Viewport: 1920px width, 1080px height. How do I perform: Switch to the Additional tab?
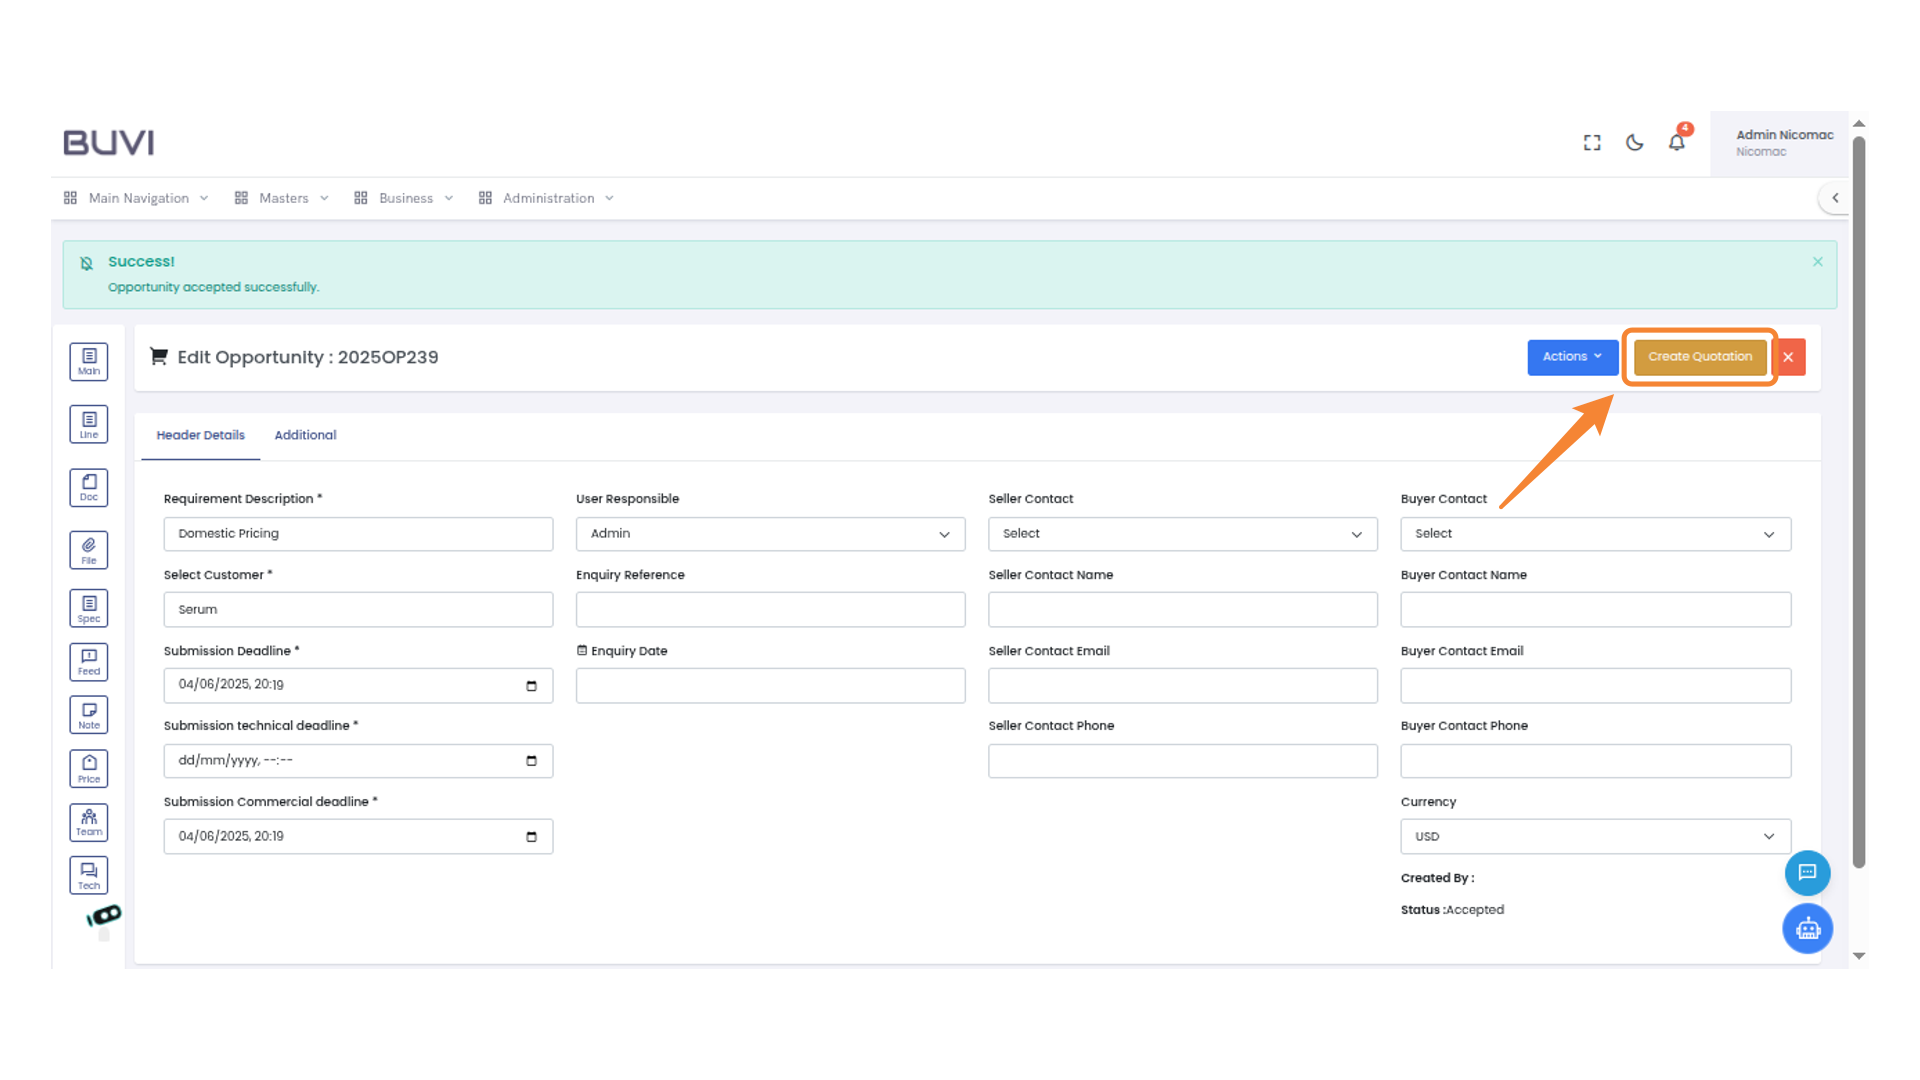click(305, 435)
